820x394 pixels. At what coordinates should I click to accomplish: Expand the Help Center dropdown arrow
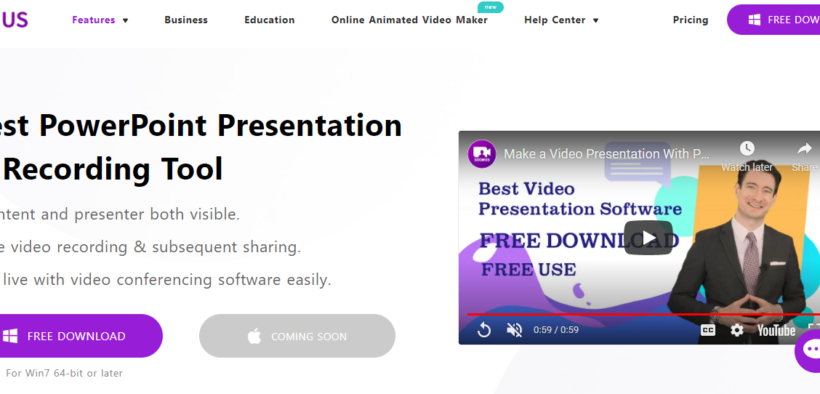[x=596, y=20]
